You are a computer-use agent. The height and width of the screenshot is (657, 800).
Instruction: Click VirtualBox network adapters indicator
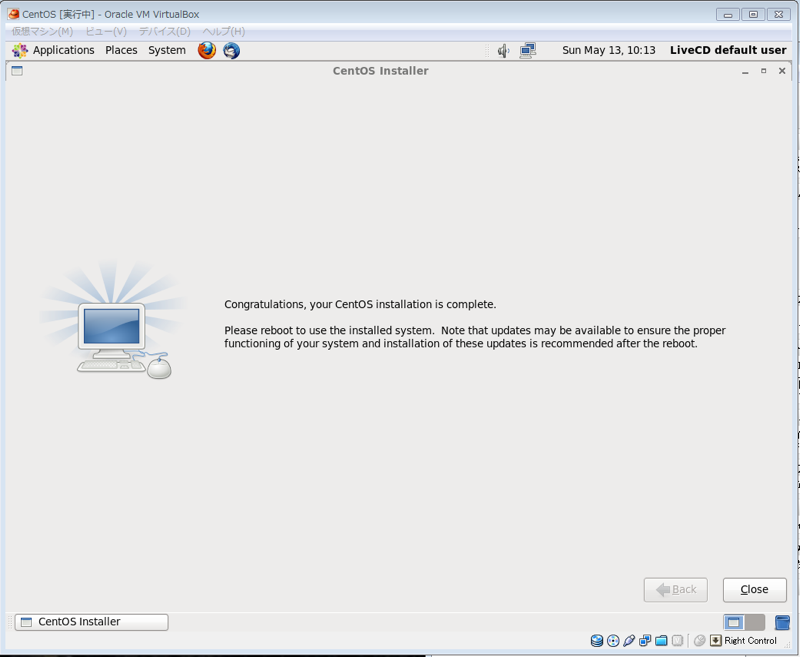(x=645, y=640)
